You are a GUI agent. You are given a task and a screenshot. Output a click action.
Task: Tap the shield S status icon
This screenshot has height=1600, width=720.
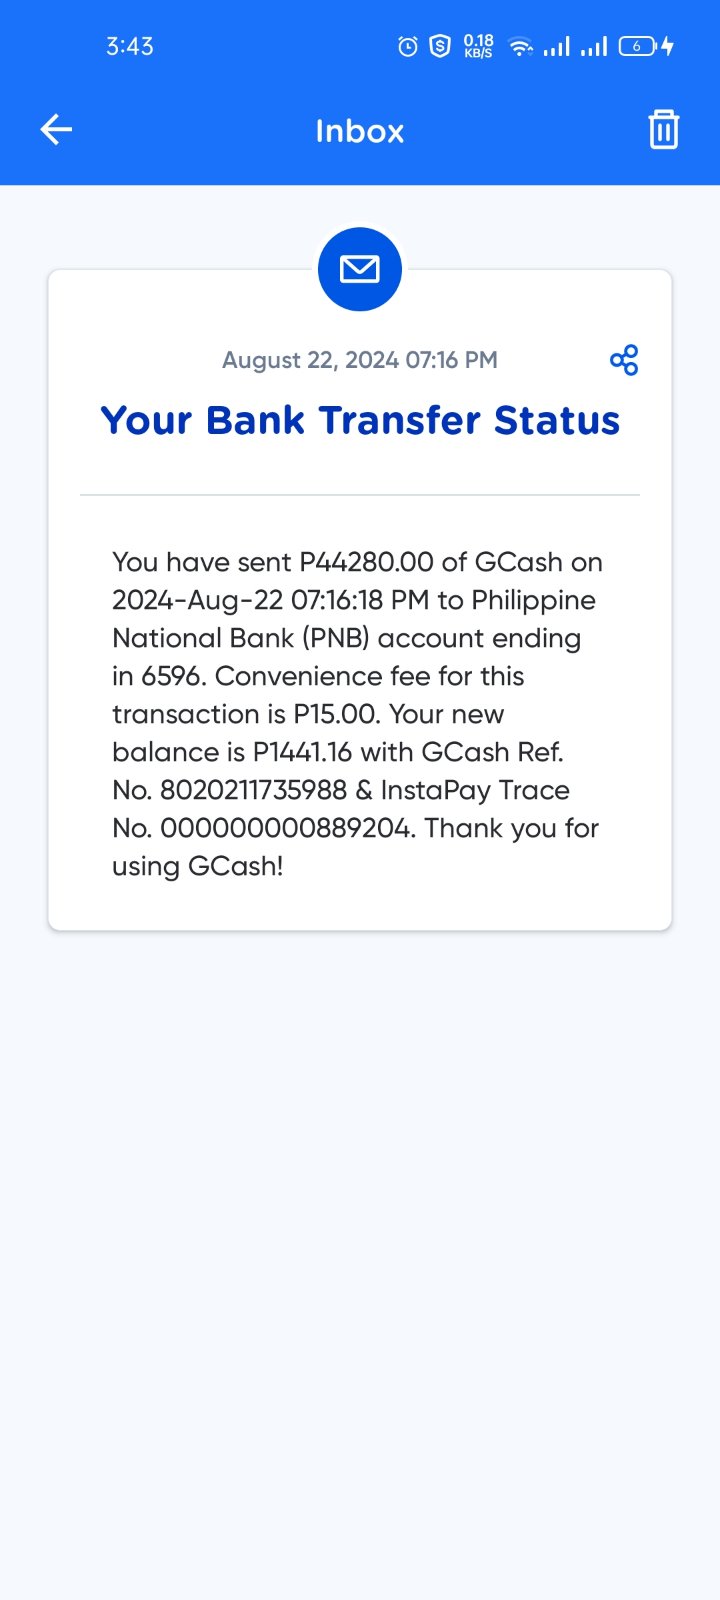(440, 46)
